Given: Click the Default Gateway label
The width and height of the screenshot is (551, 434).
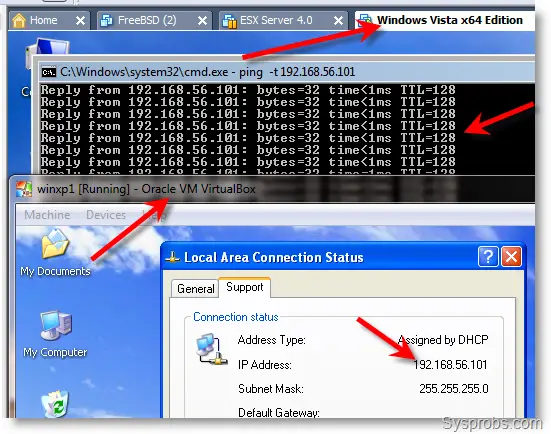Looking at the screenshot, I should pyautogui.click(x=279, y=413).
